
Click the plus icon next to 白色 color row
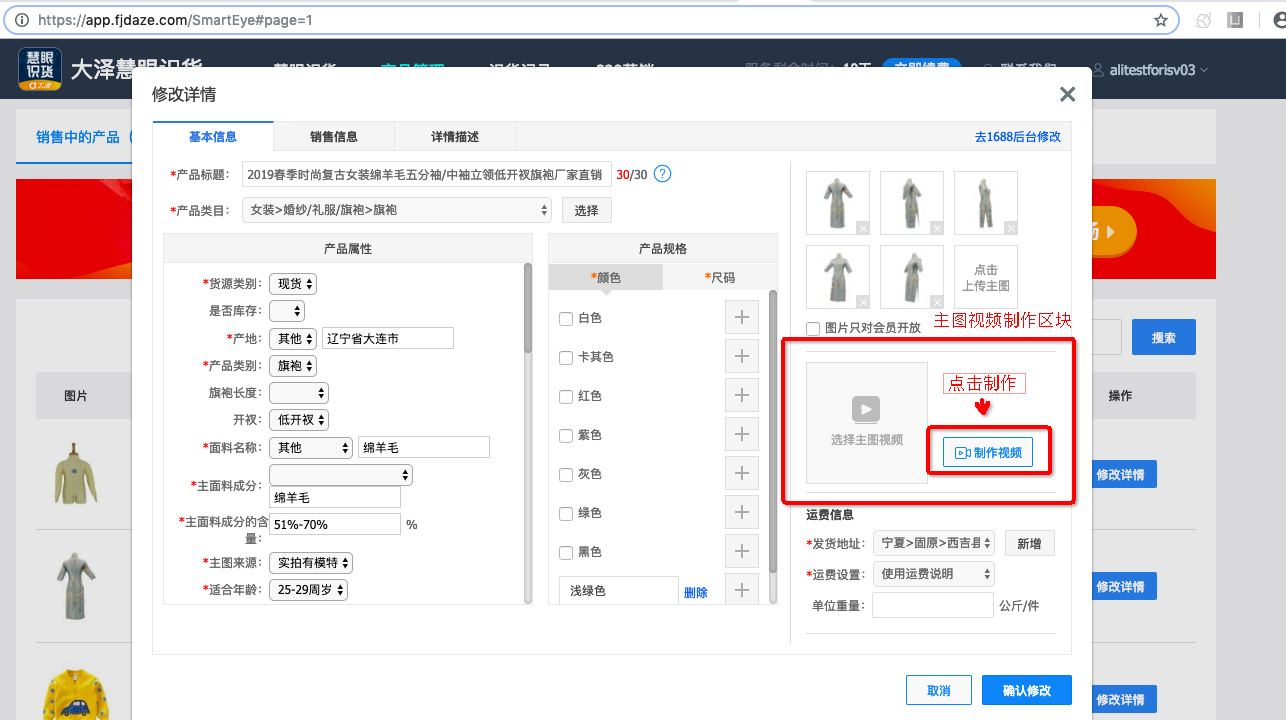[741, 316]
